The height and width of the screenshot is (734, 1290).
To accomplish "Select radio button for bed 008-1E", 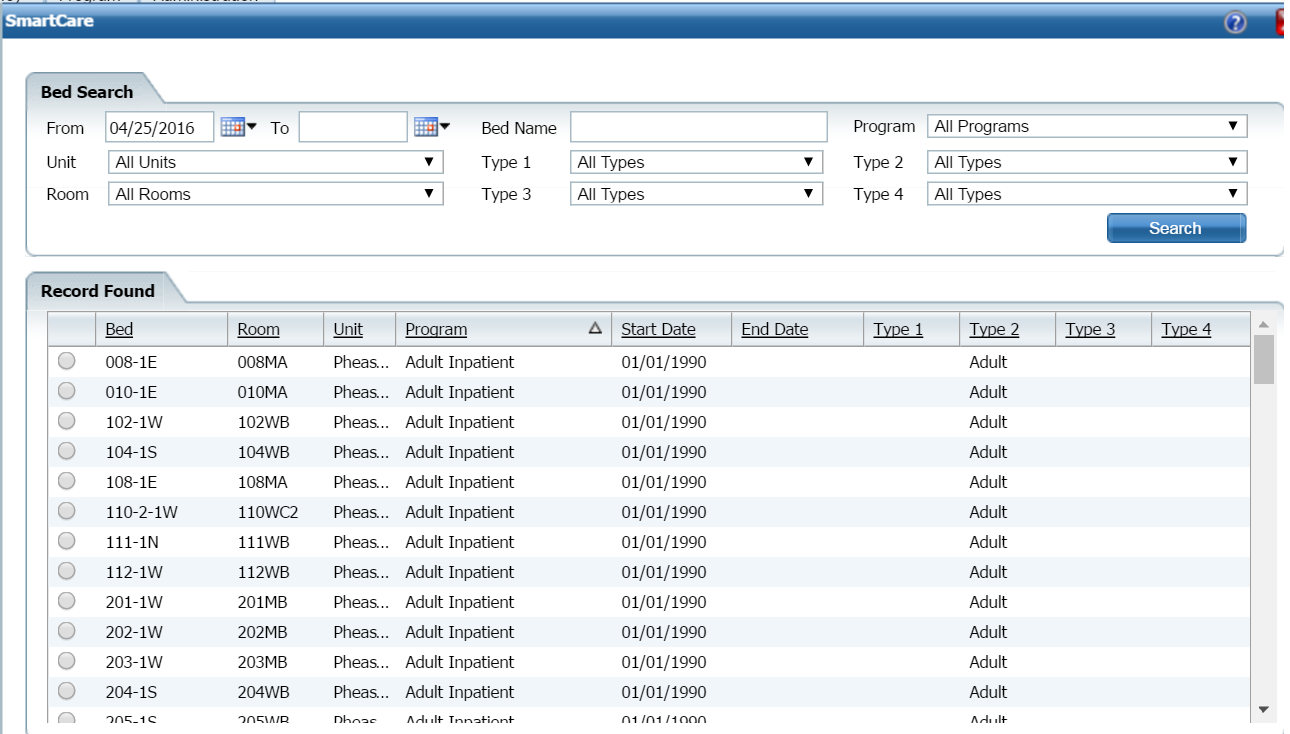I will click(x=67, y=362).
